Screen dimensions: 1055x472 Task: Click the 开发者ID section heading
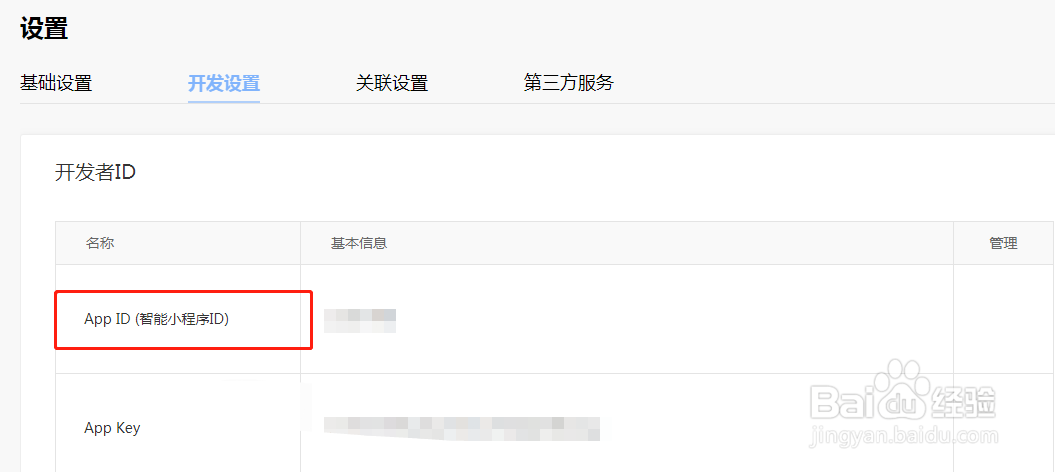[x=96, y=173]
